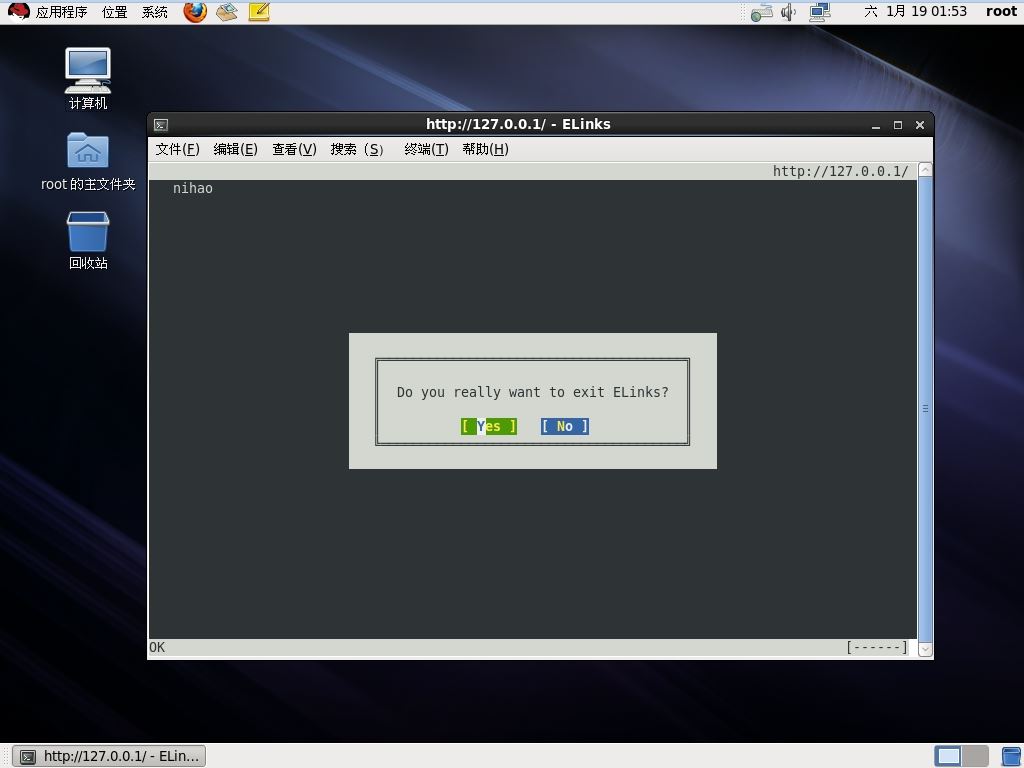Click the removable drive tray icon

click(x=761, y=12)
